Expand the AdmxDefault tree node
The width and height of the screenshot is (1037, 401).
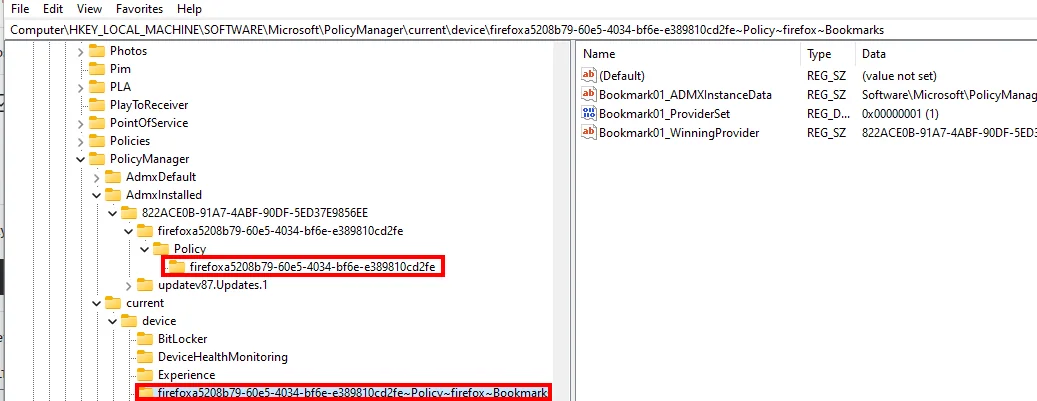point(97,177)
